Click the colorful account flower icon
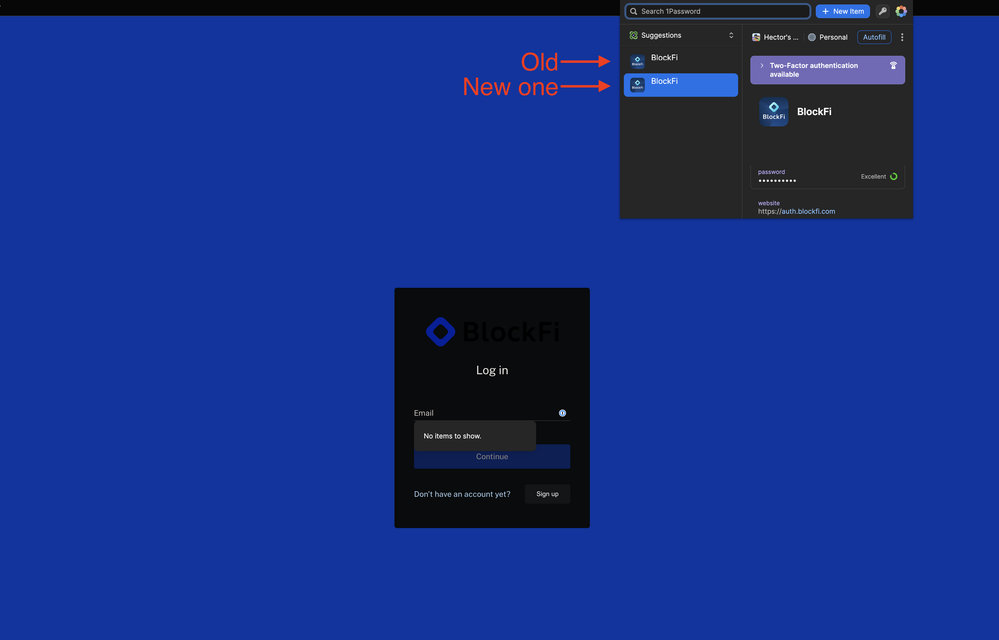Viewport: 999px width, 640px height. coord(901,11)
